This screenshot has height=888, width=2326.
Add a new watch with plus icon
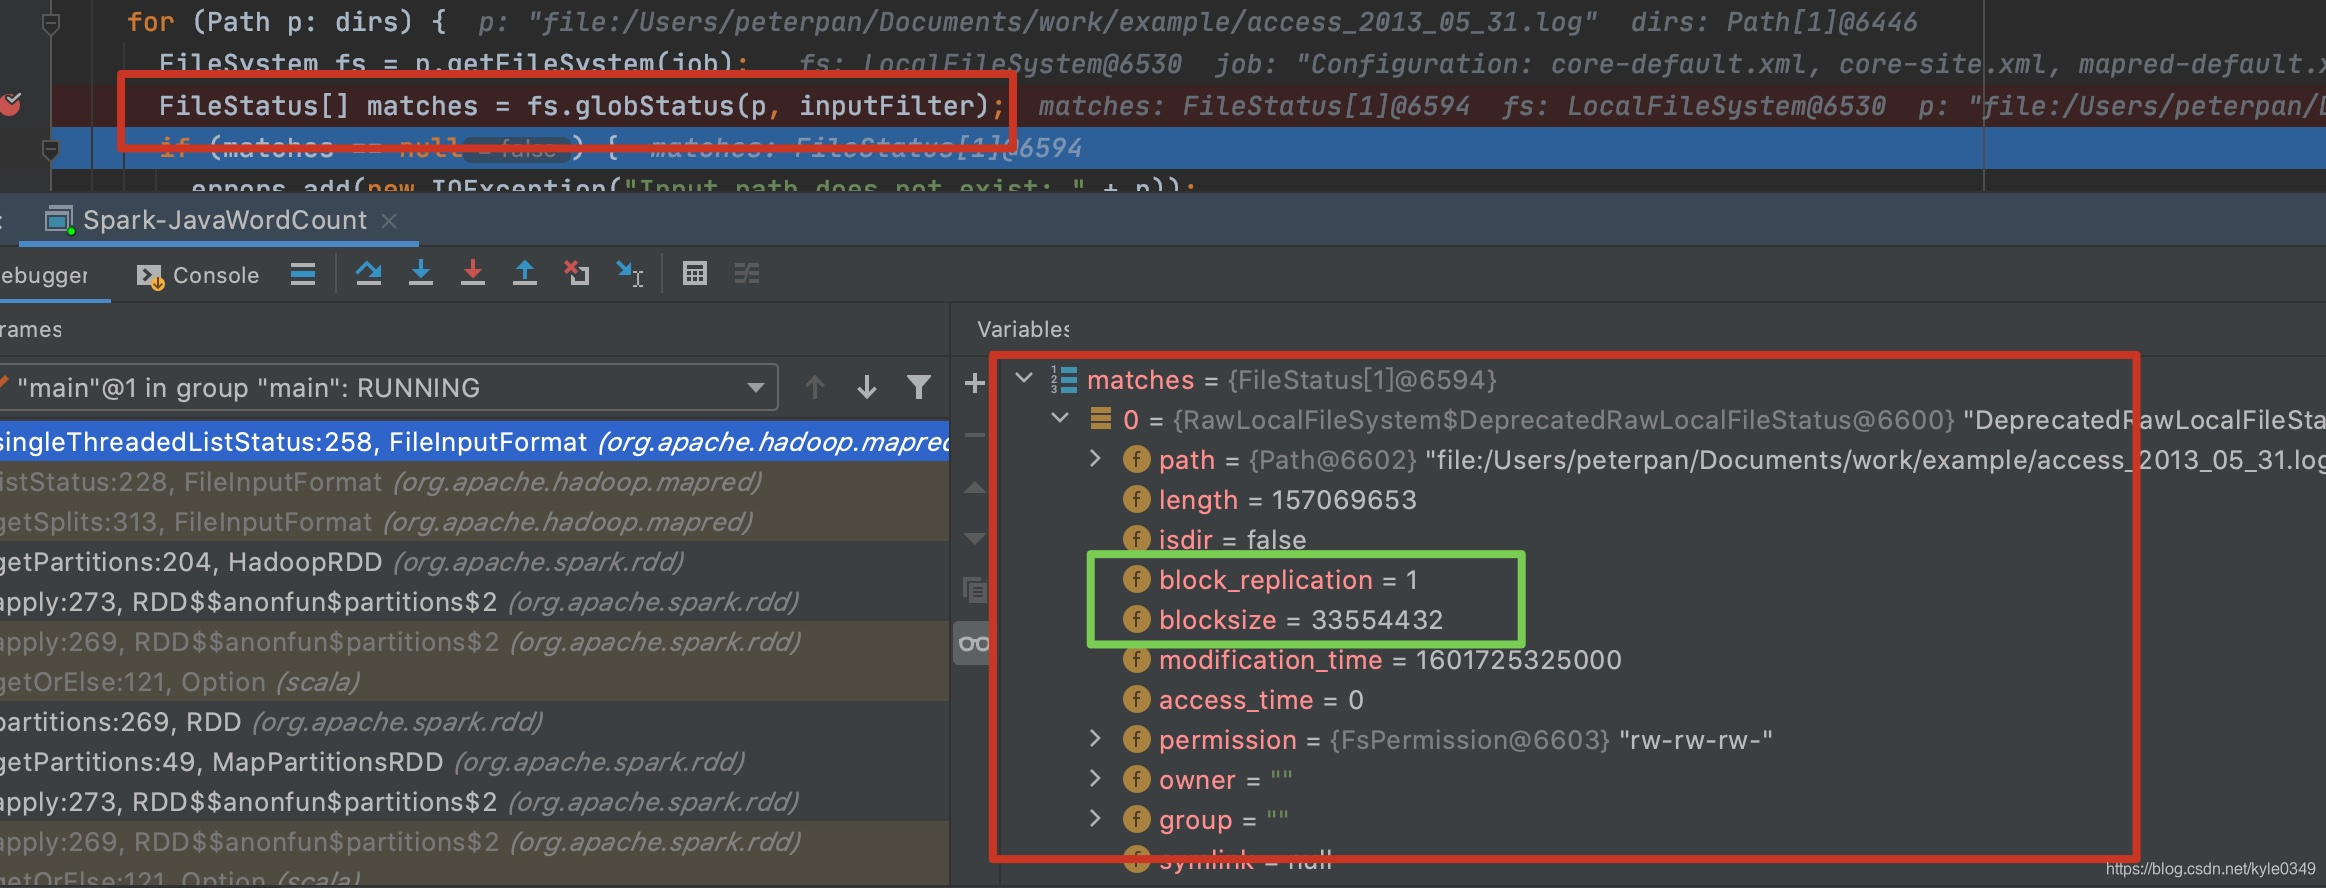point(974,383)
